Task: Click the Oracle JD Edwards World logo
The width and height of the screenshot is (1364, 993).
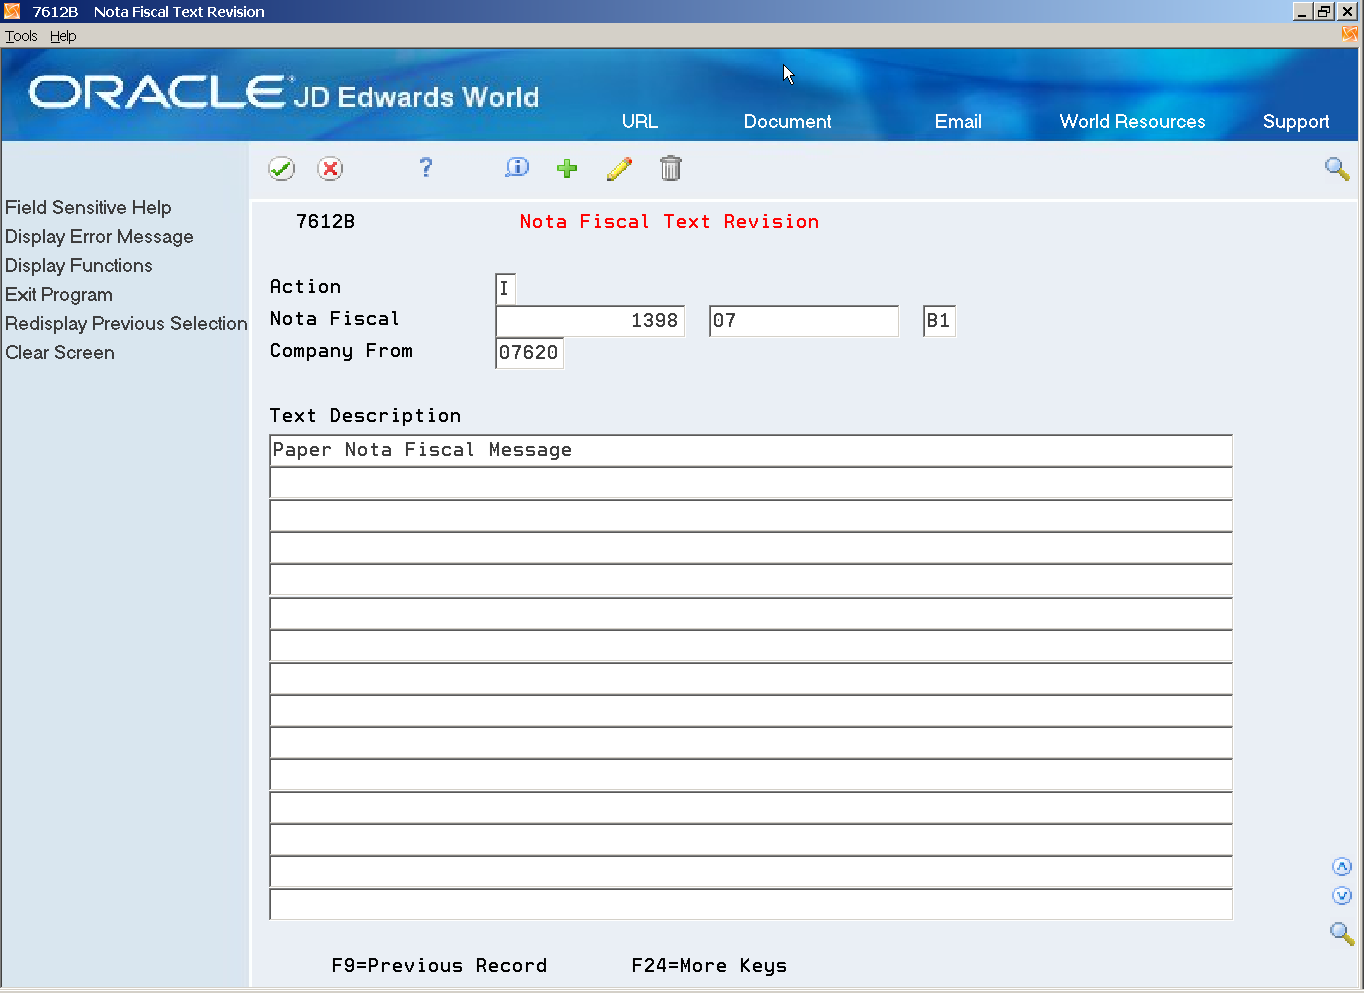Action: [x=284, y=93]
